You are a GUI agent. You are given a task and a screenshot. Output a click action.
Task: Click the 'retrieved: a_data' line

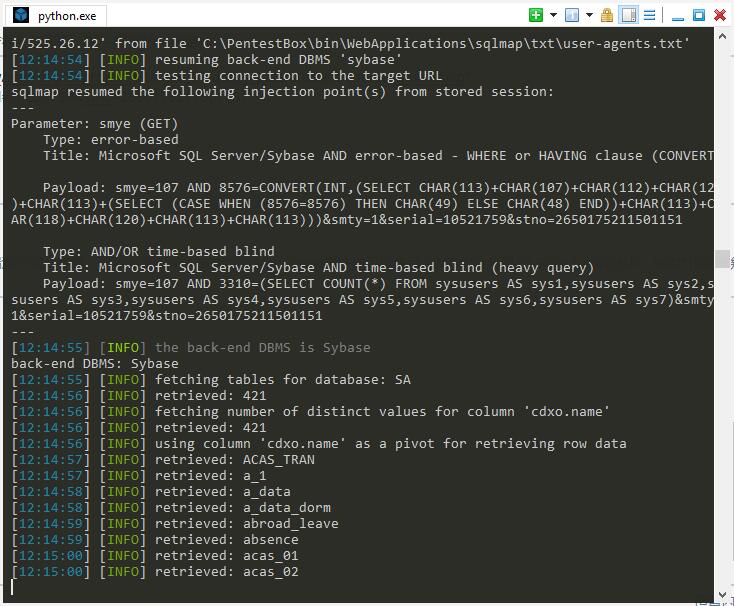pyautogui.click(x=151, y=491)
